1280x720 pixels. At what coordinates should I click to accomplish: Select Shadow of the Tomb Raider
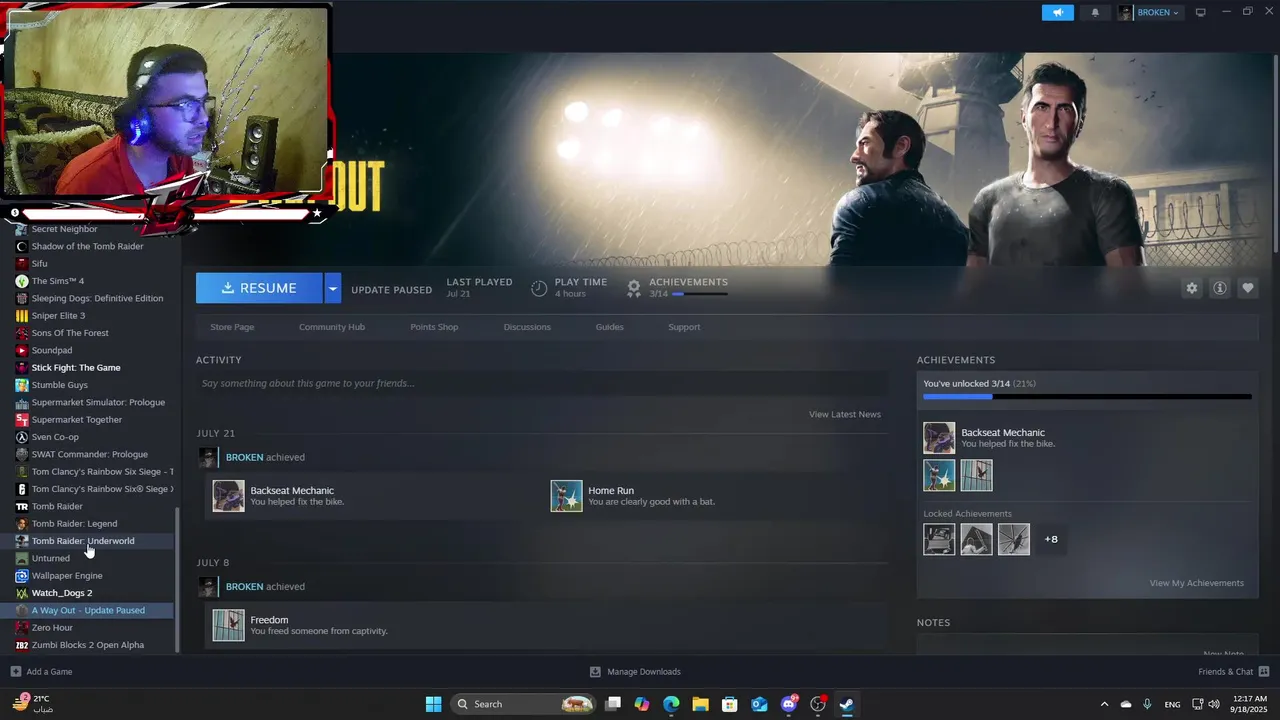tap(87, 246)
